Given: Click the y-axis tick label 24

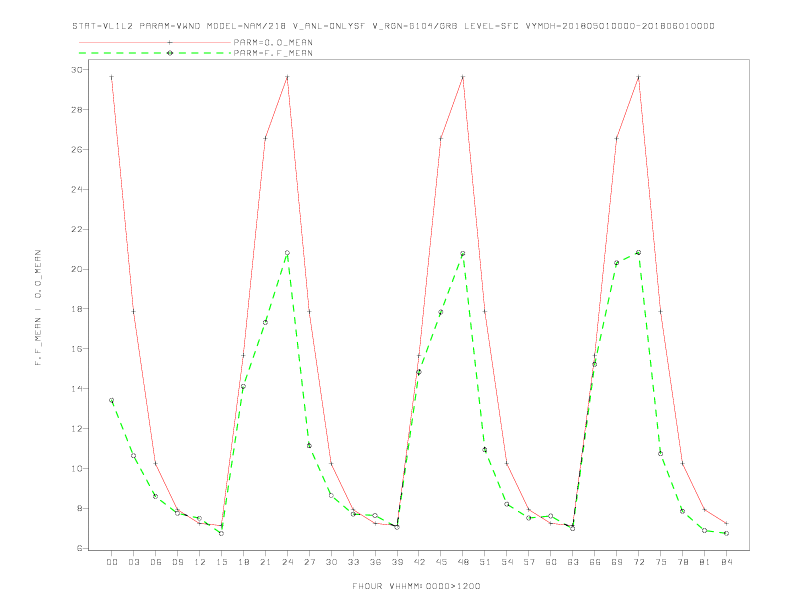Looking at the screenshot, I should coord(77,189).
